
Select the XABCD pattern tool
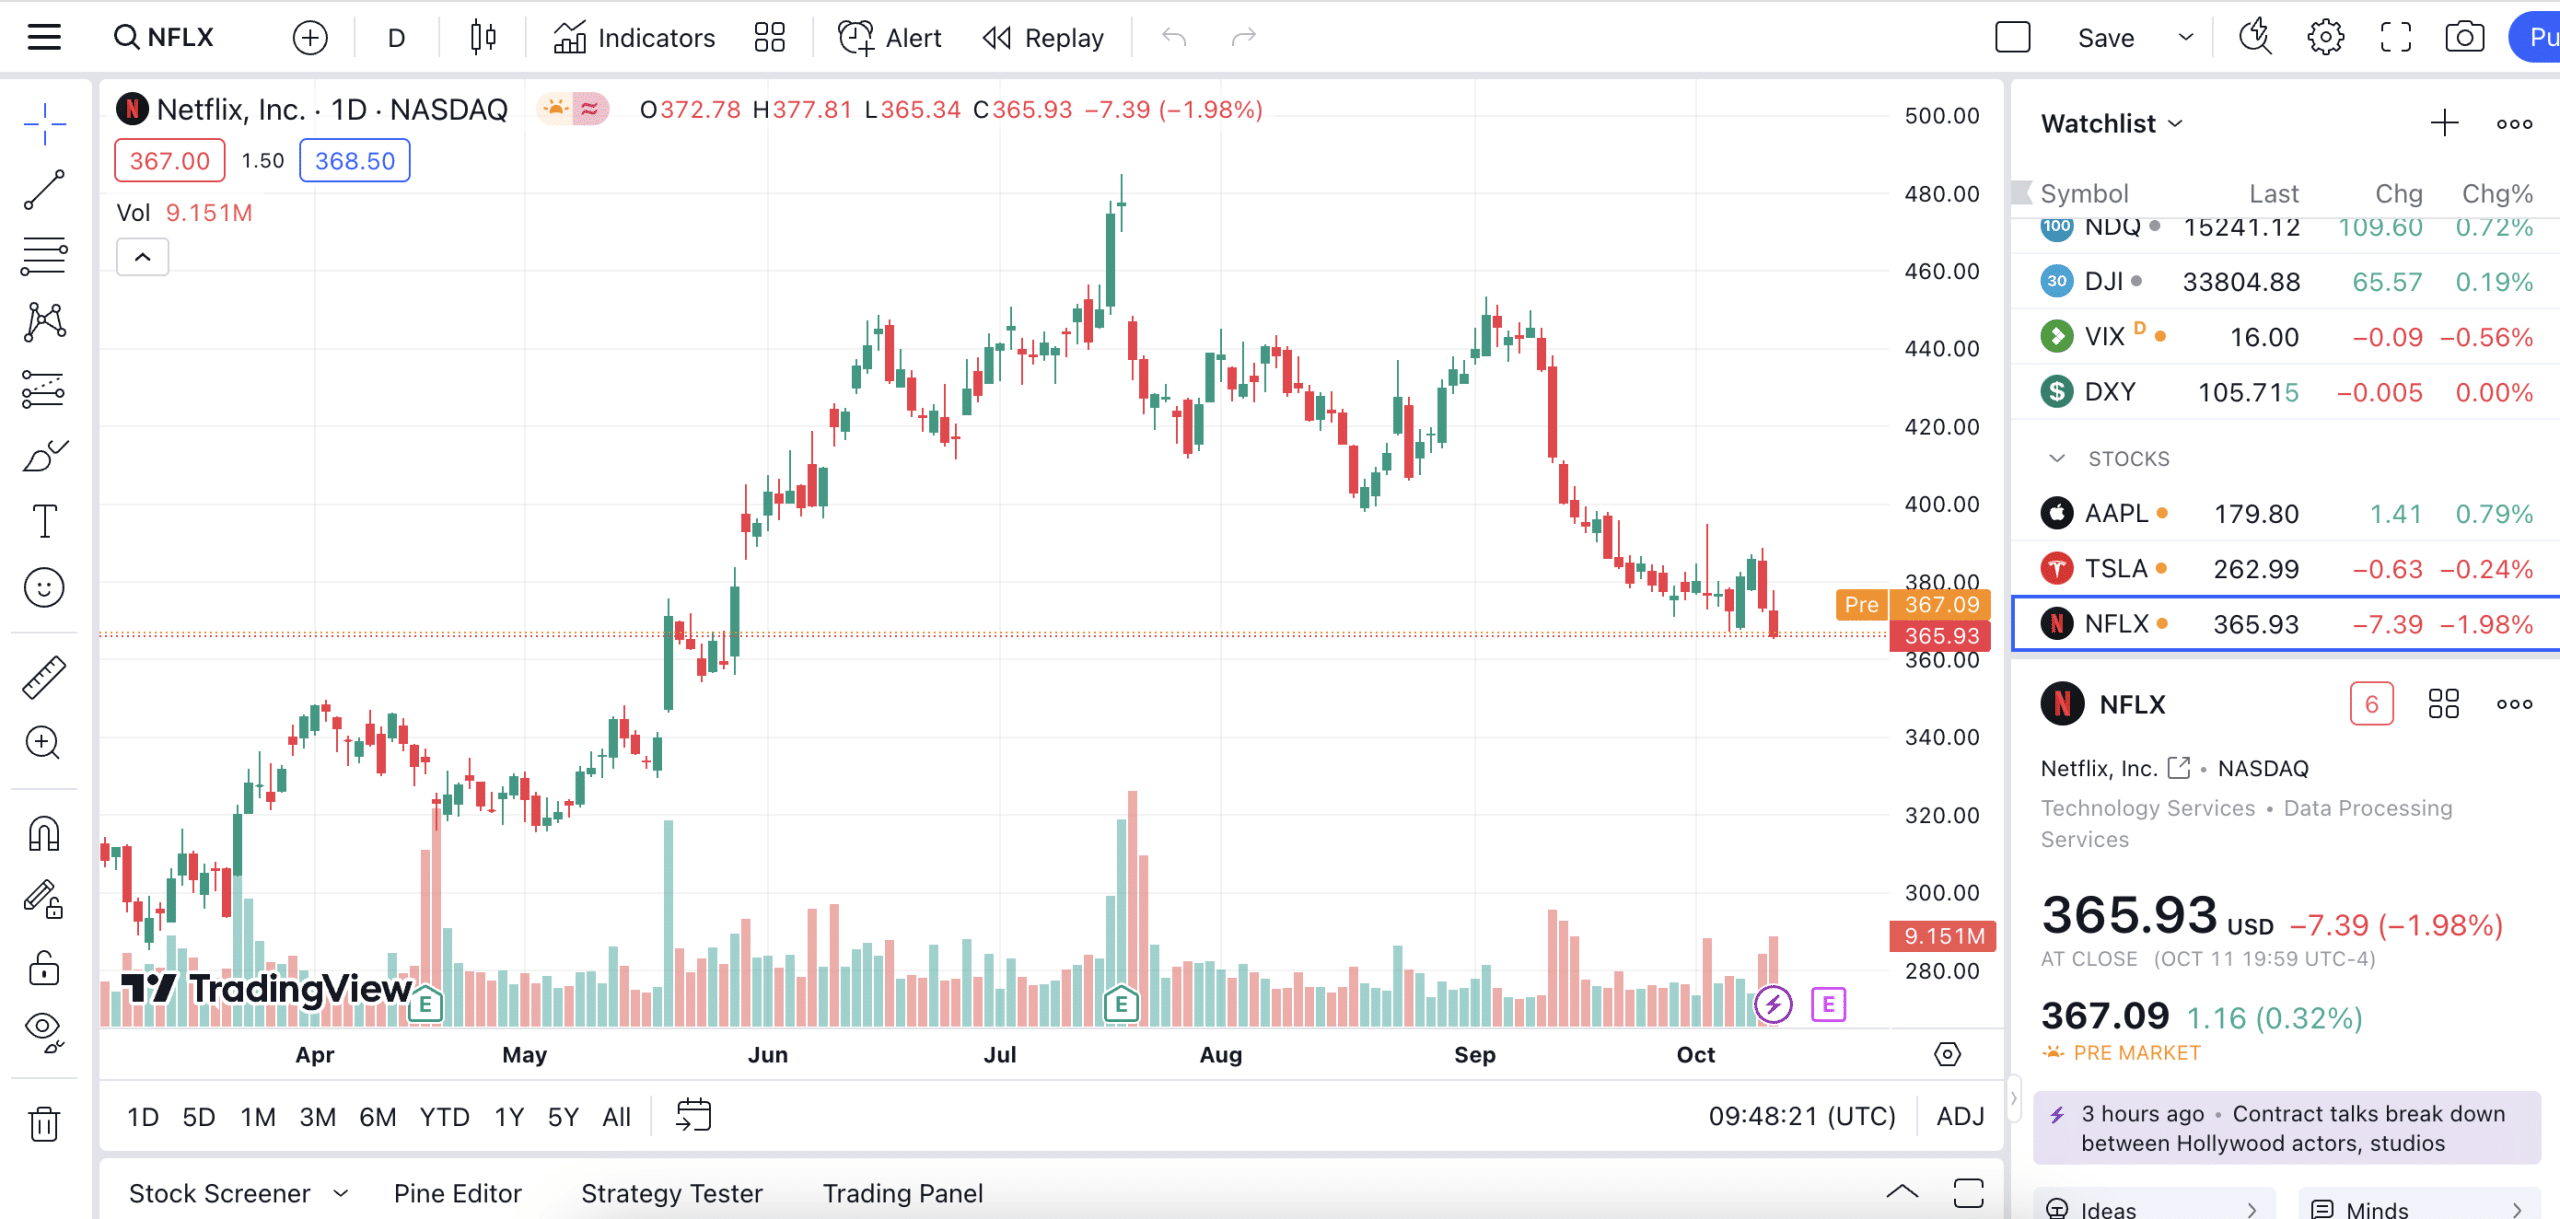tap(44, 322)
